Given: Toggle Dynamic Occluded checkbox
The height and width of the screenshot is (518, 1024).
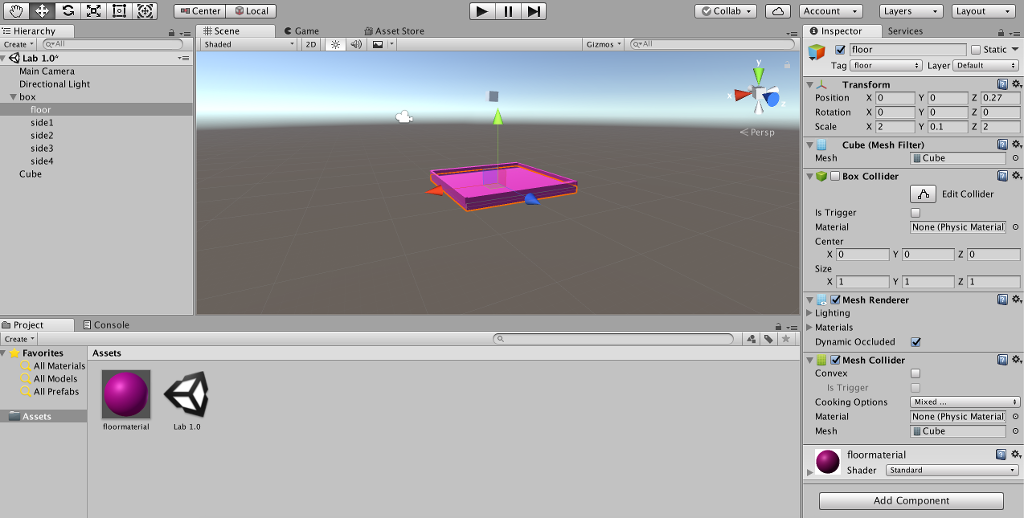Looking at the screenshot, I should tap(916, 342).
